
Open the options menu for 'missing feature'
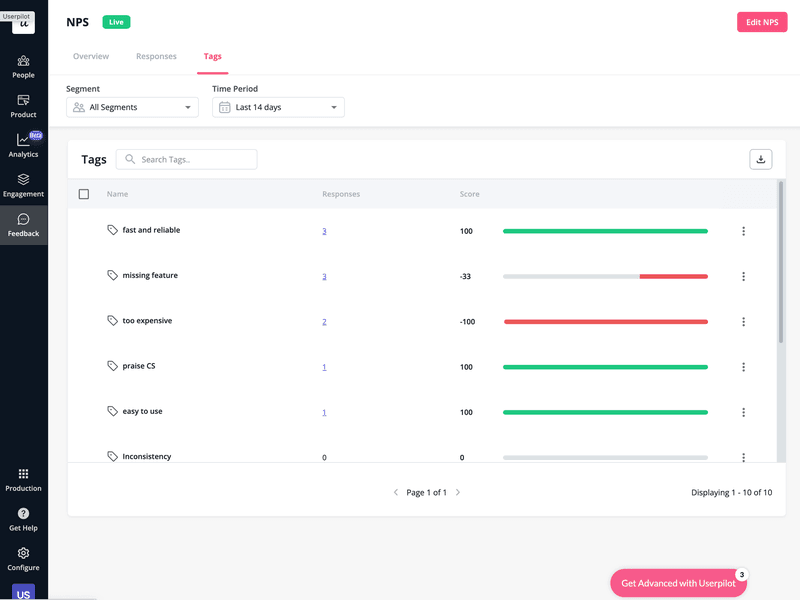pyautogui.click(x=743, y=276)
